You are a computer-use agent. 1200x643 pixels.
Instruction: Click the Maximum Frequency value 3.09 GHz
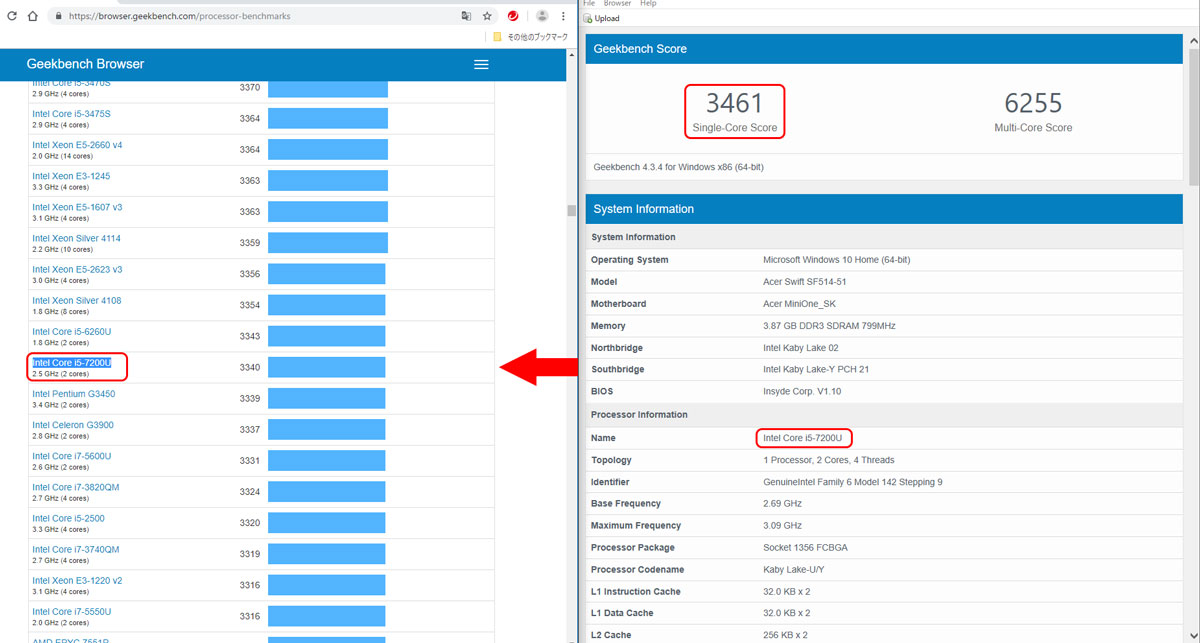[x=783, y=526]
